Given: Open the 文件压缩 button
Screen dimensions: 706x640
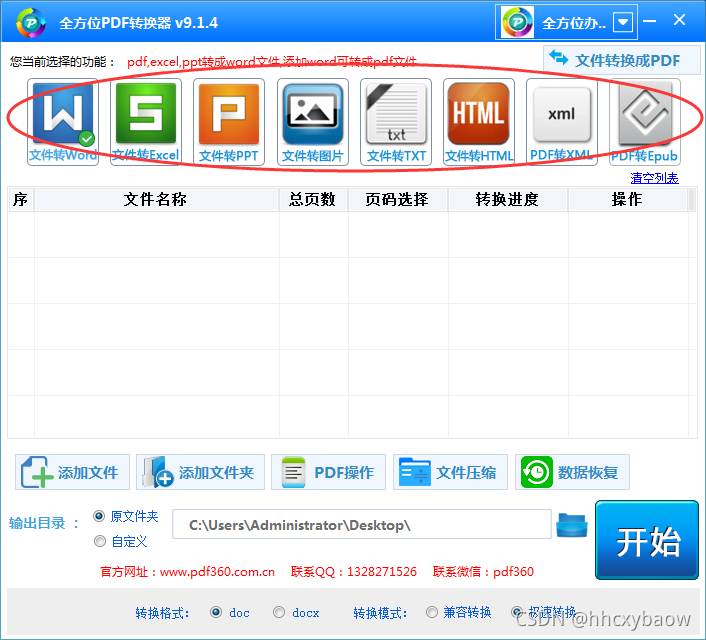Looking at the screenshot, I should (x=450, y=472).
